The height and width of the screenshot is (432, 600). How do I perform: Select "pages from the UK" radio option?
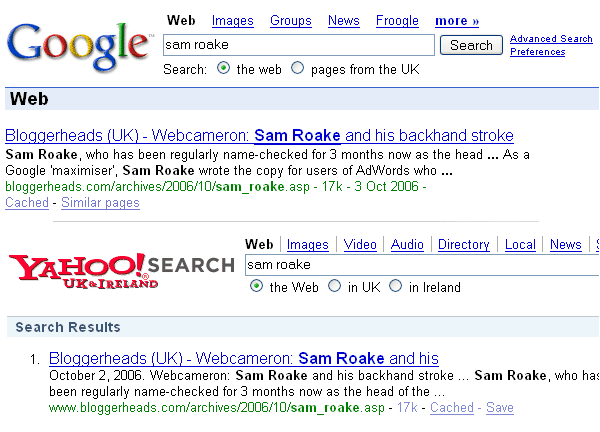[298, 69]
